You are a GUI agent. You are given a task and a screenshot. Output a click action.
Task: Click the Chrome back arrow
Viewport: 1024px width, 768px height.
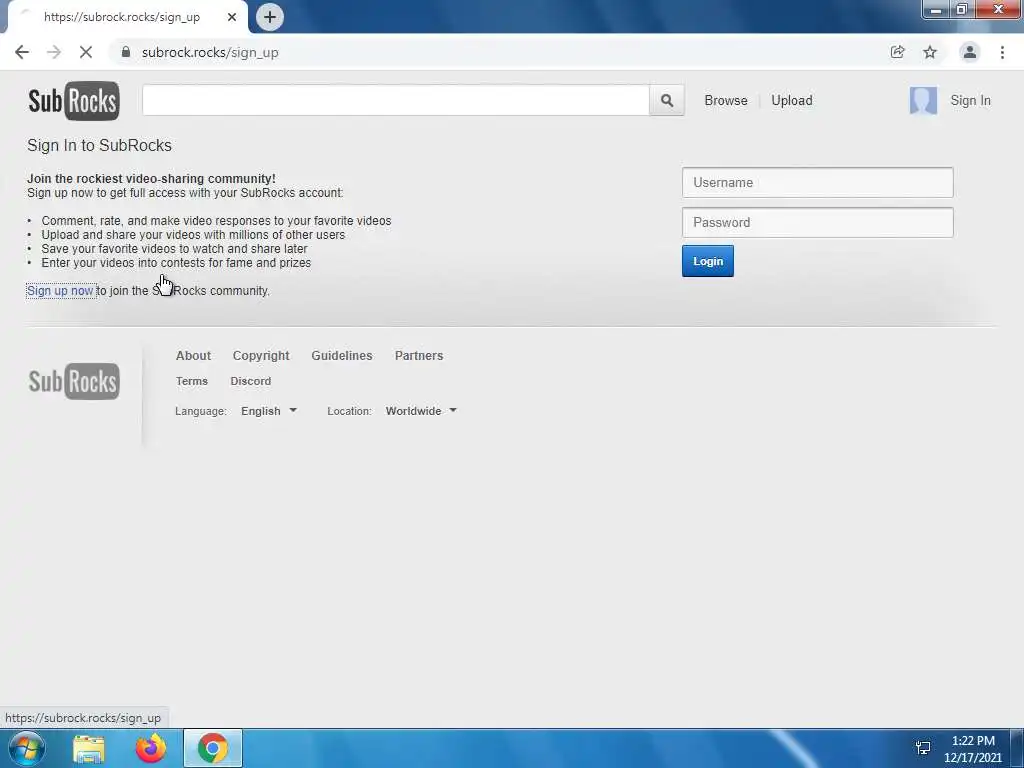(22, 52)
